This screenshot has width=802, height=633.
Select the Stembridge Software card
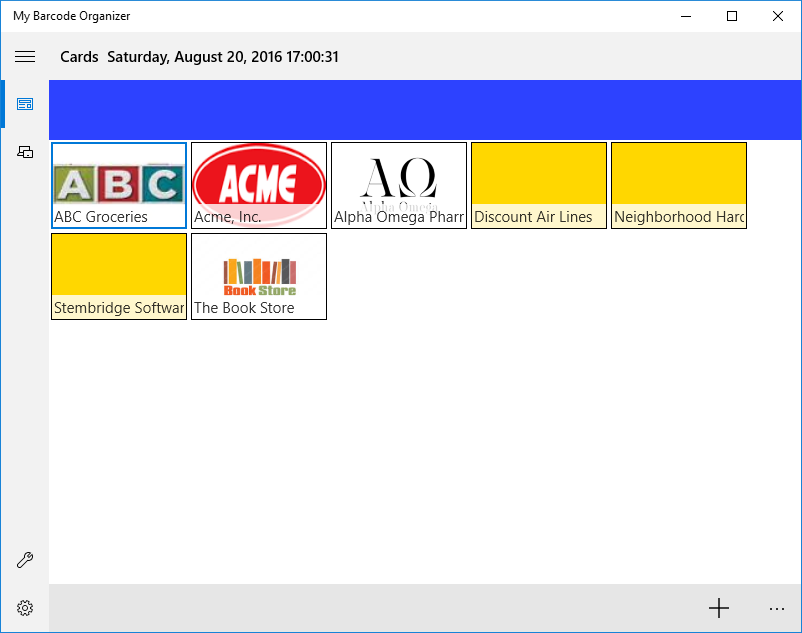click(x=119, y=277)
